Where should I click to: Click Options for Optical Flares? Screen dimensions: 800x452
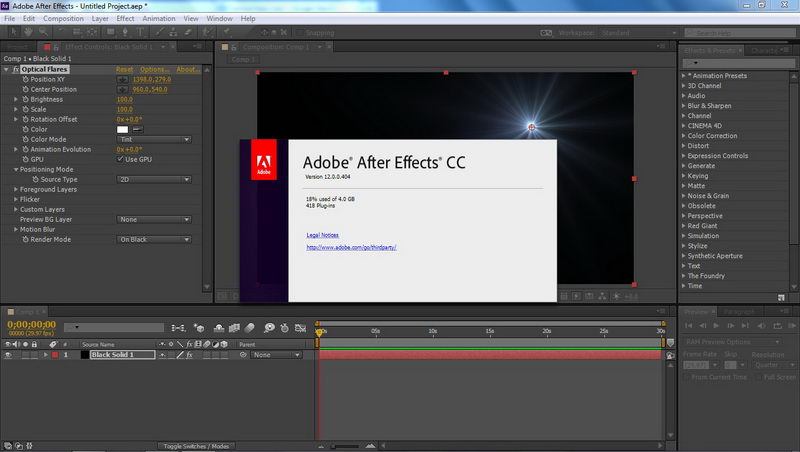click(x=155, y=69)
